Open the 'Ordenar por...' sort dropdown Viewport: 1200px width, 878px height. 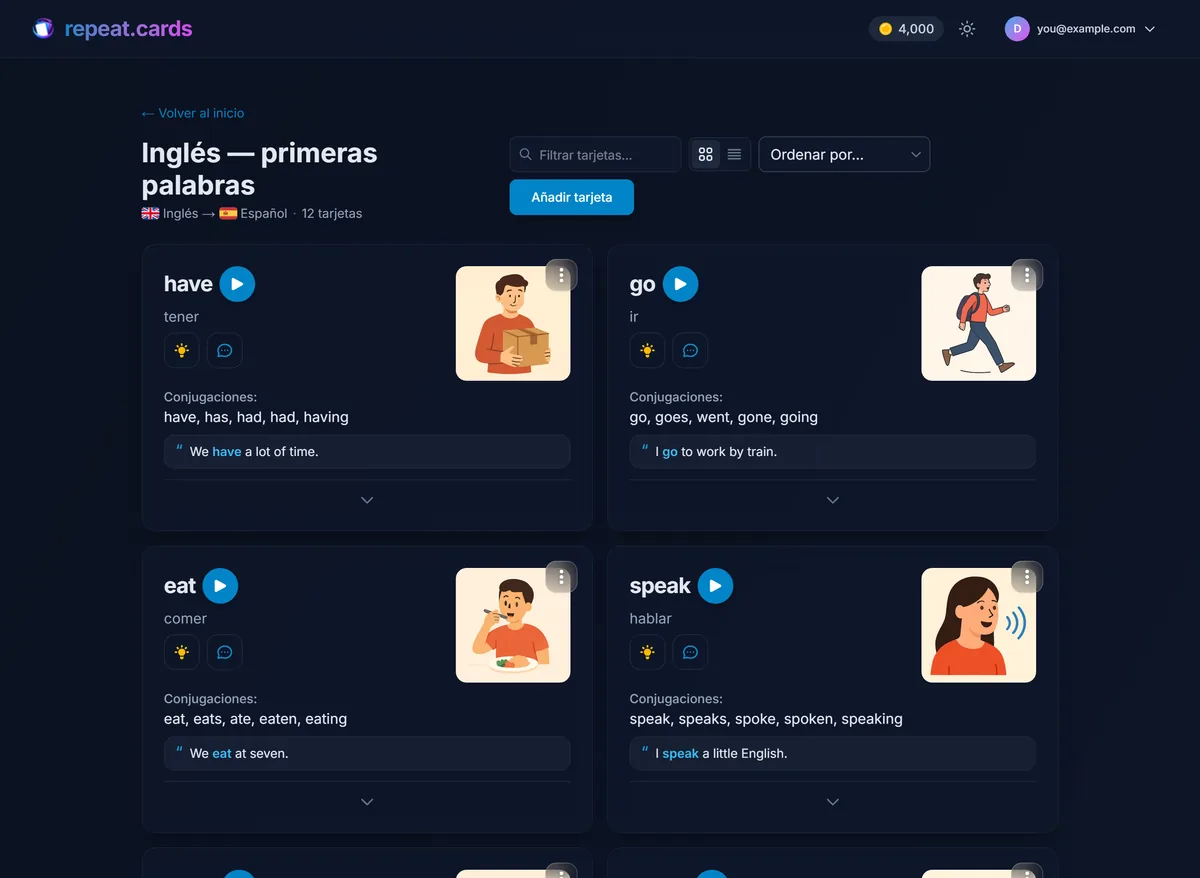[844, 154]
